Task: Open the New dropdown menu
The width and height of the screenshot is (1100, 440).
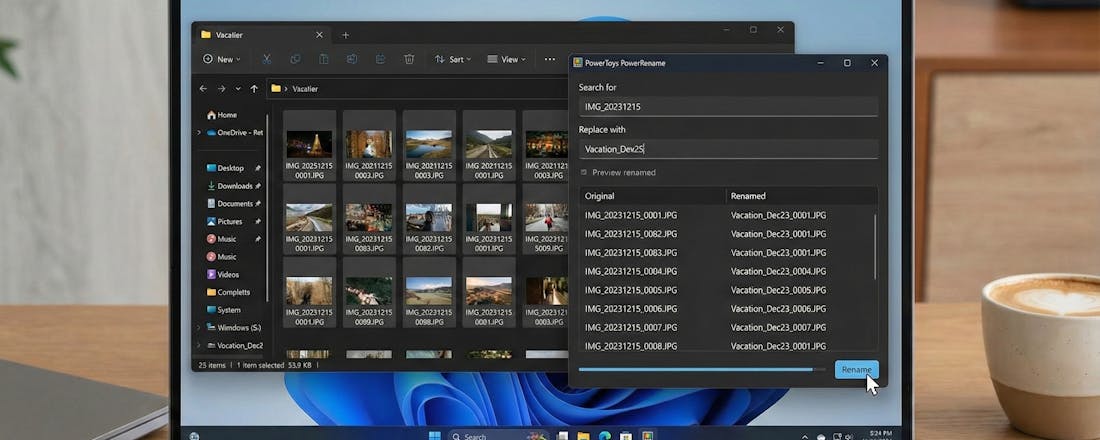Action: point(222,59)
